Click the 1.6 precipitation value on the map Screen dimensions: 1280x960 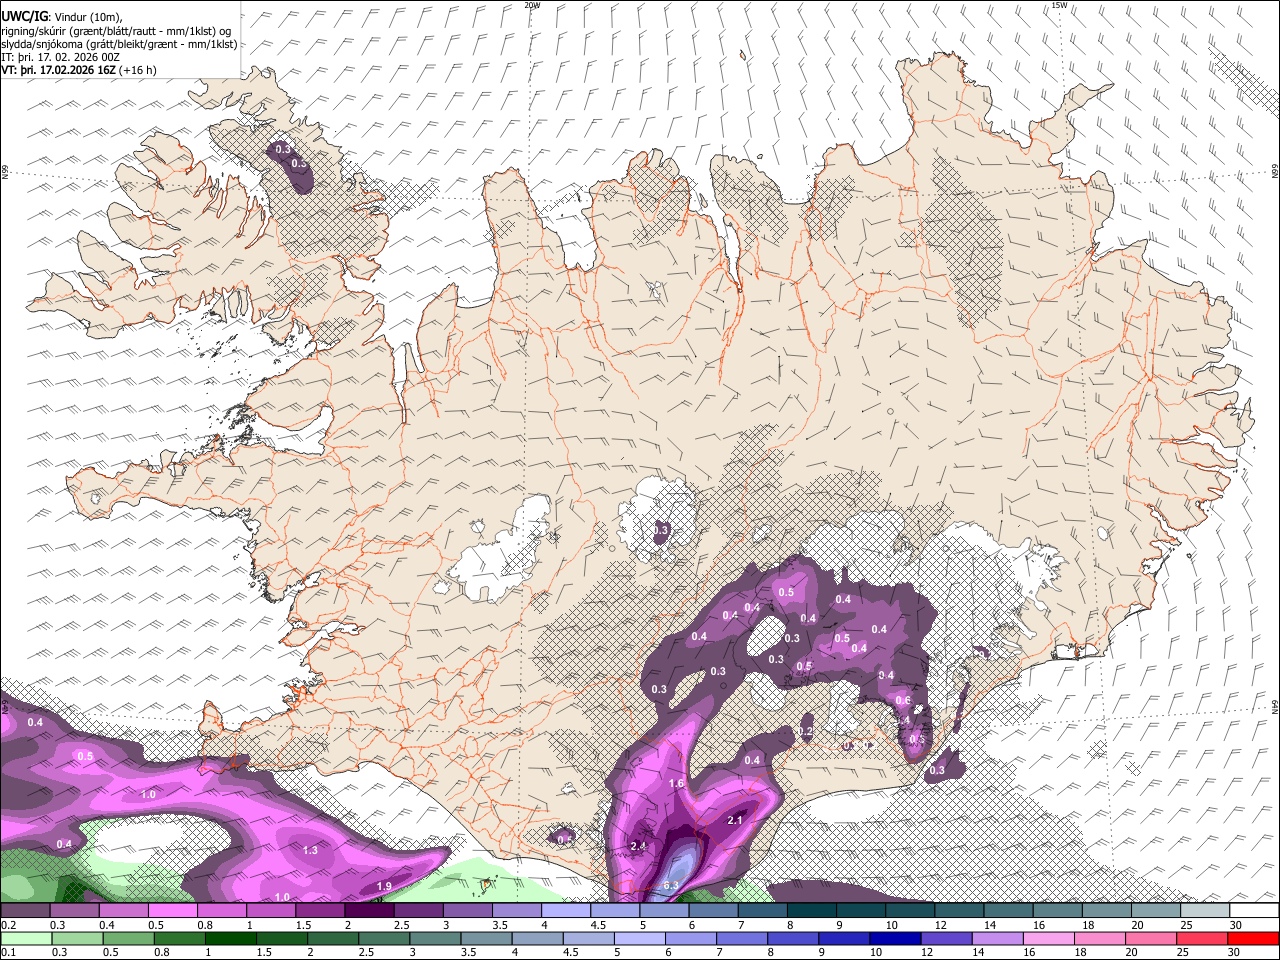pos(676,784)
